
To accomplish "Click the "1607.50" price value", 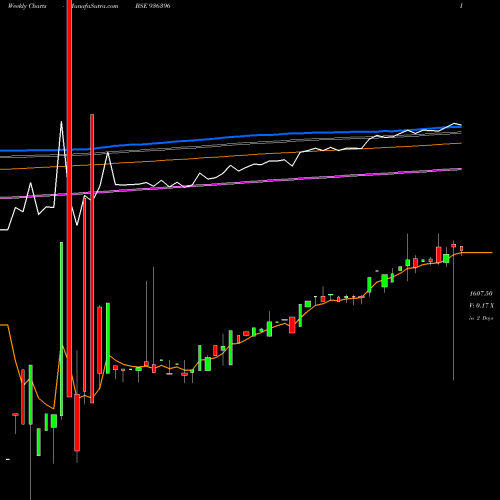I will click(x=481, y=294).
